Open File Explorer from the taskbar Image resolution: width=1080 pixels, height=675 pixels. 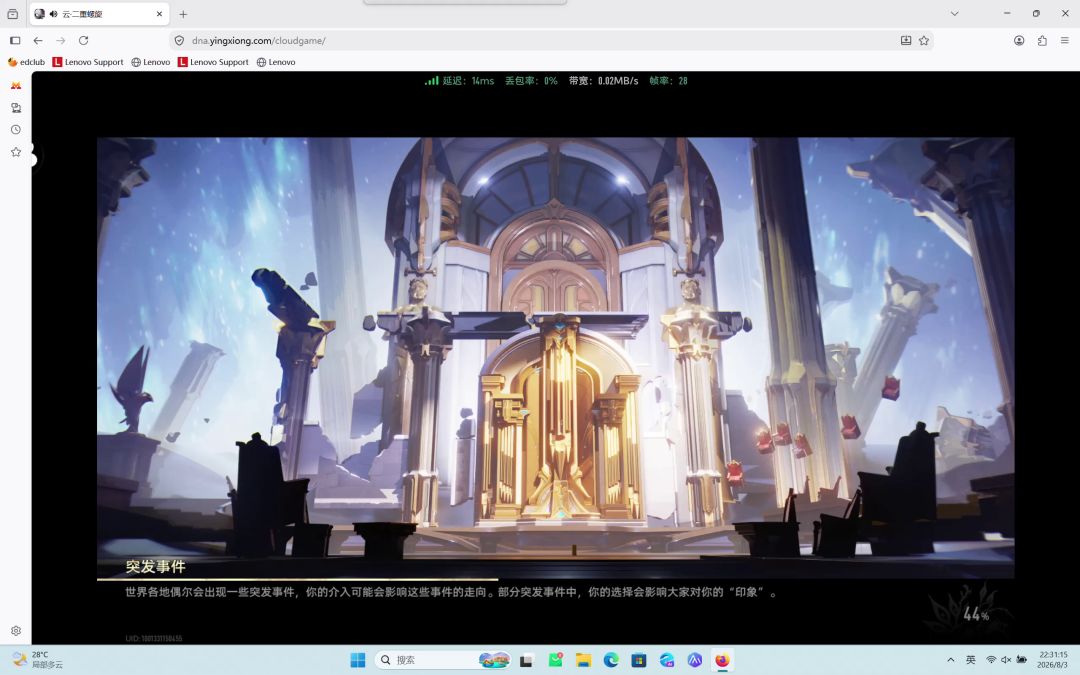pyautogui.click(x=583, y=660)
